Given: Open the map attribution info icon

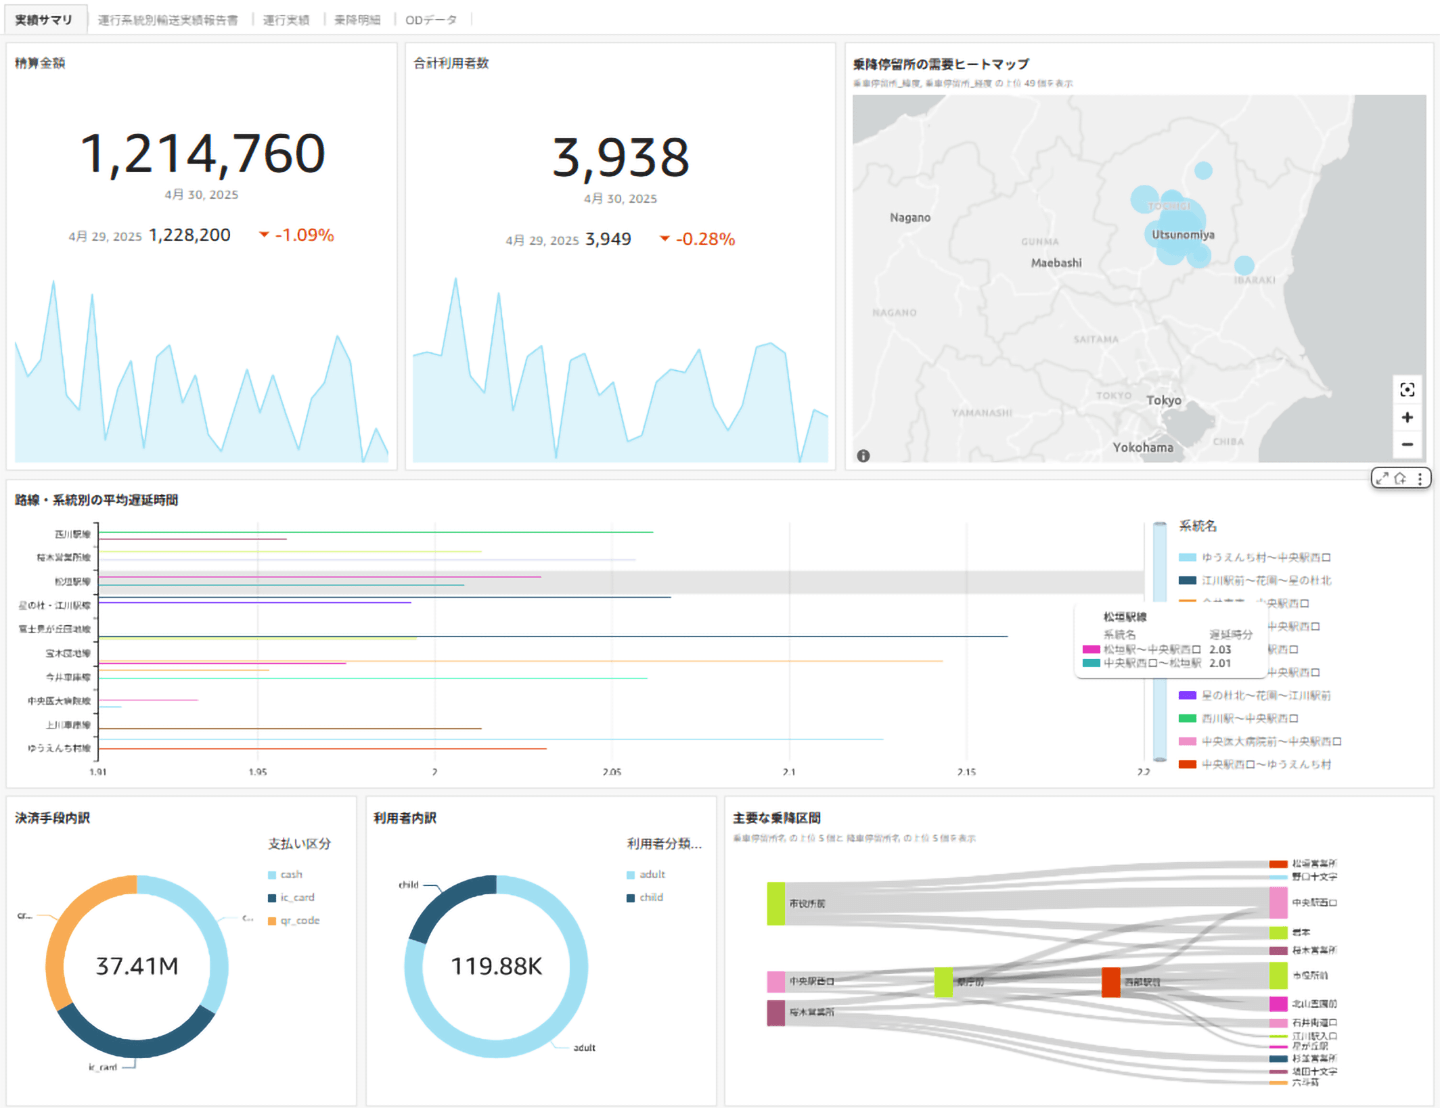Looking at the screenshot, I should [863, 456].
